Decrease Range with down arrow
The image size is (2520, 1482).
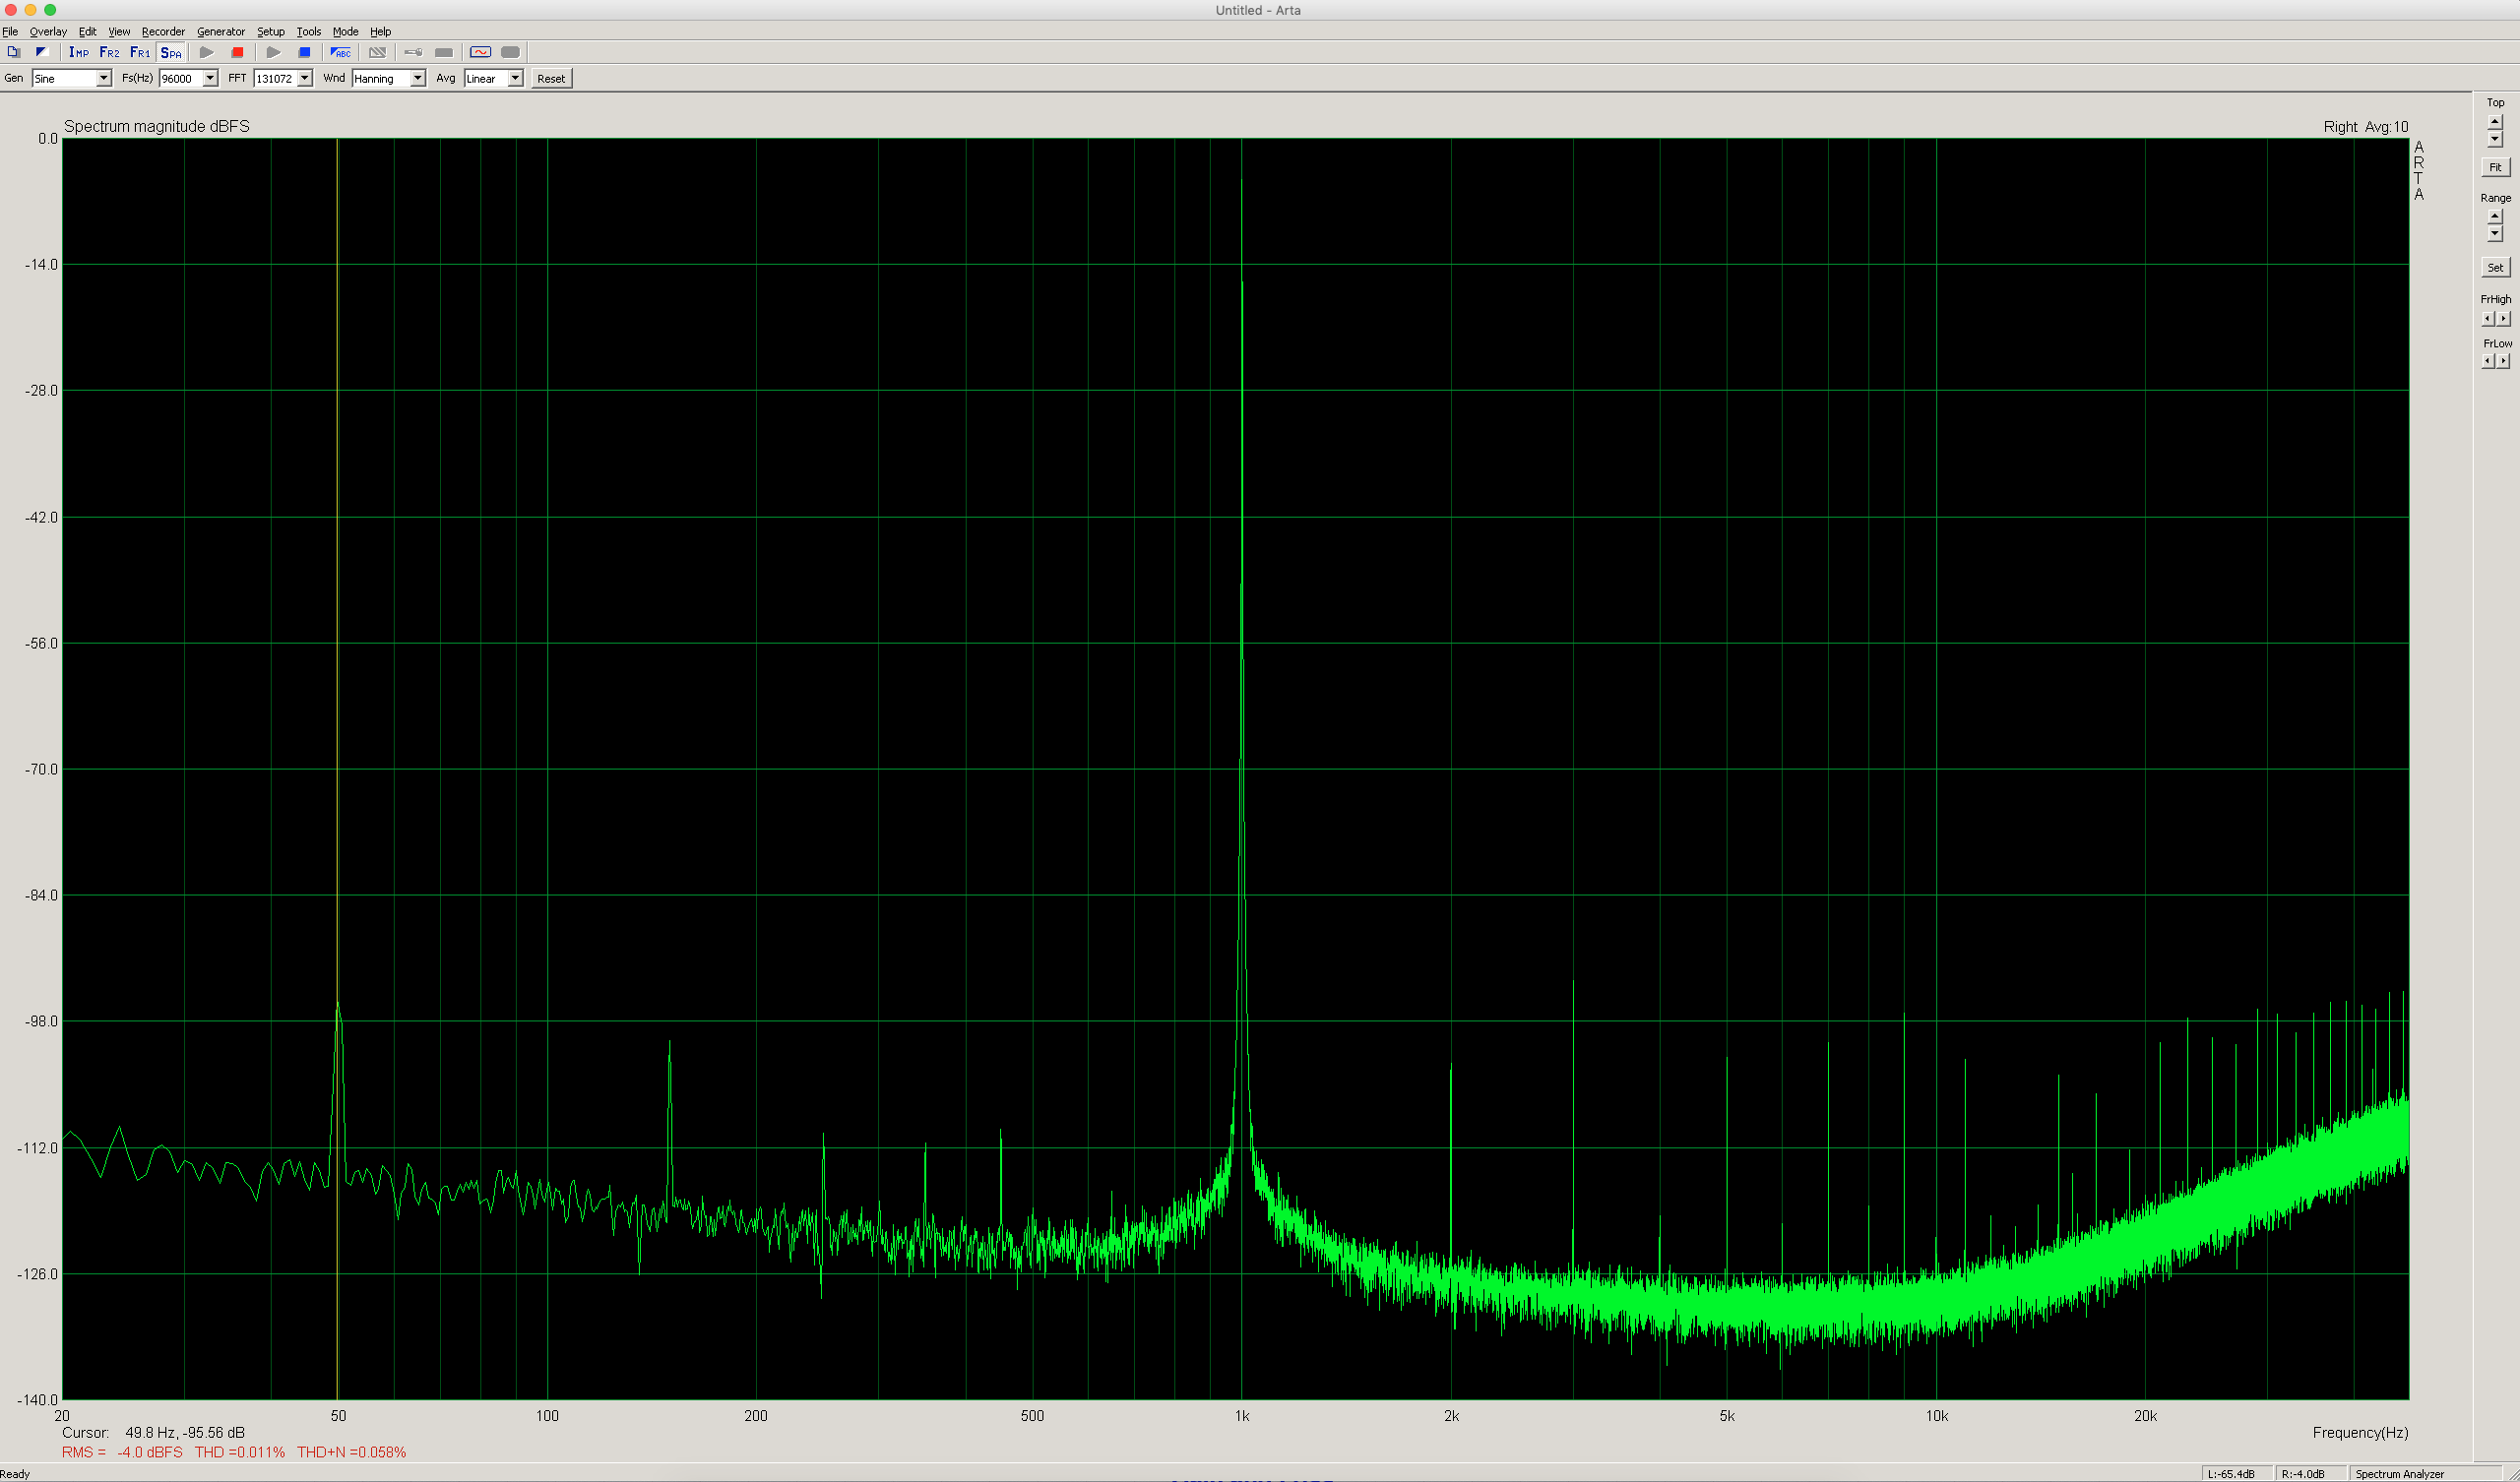(x=2495, y=234)
